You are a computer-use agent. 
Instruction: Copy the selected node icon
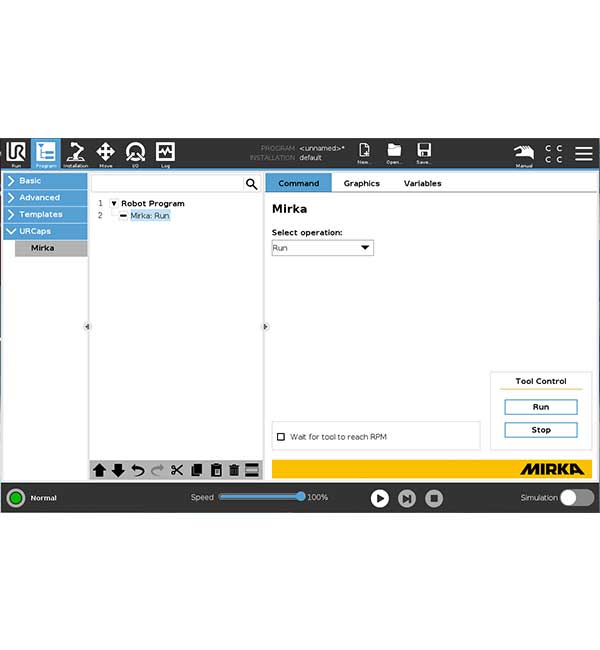coord(197,470)
